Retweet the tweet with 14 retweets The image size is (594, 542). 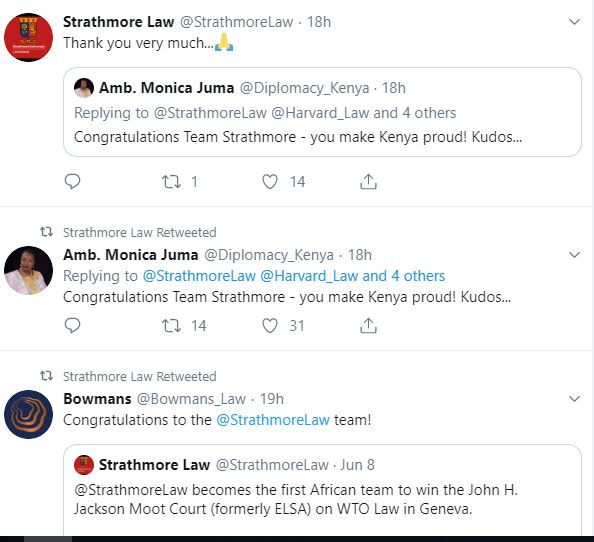(171, 326)
